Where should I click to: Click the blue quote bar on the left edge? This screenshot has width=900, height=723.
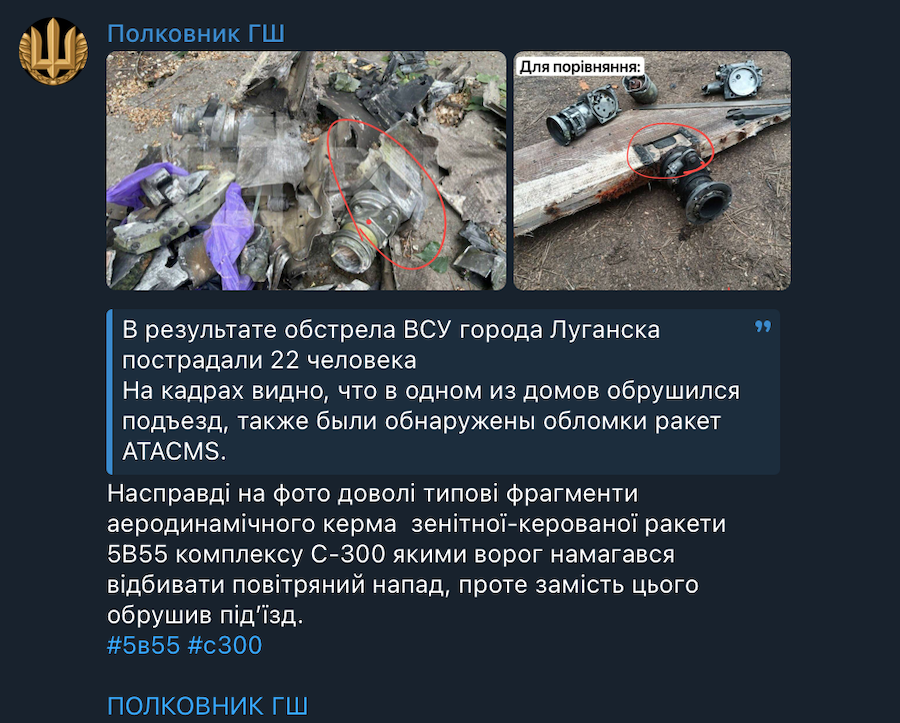pyautogui.click(x=110, y=391)
